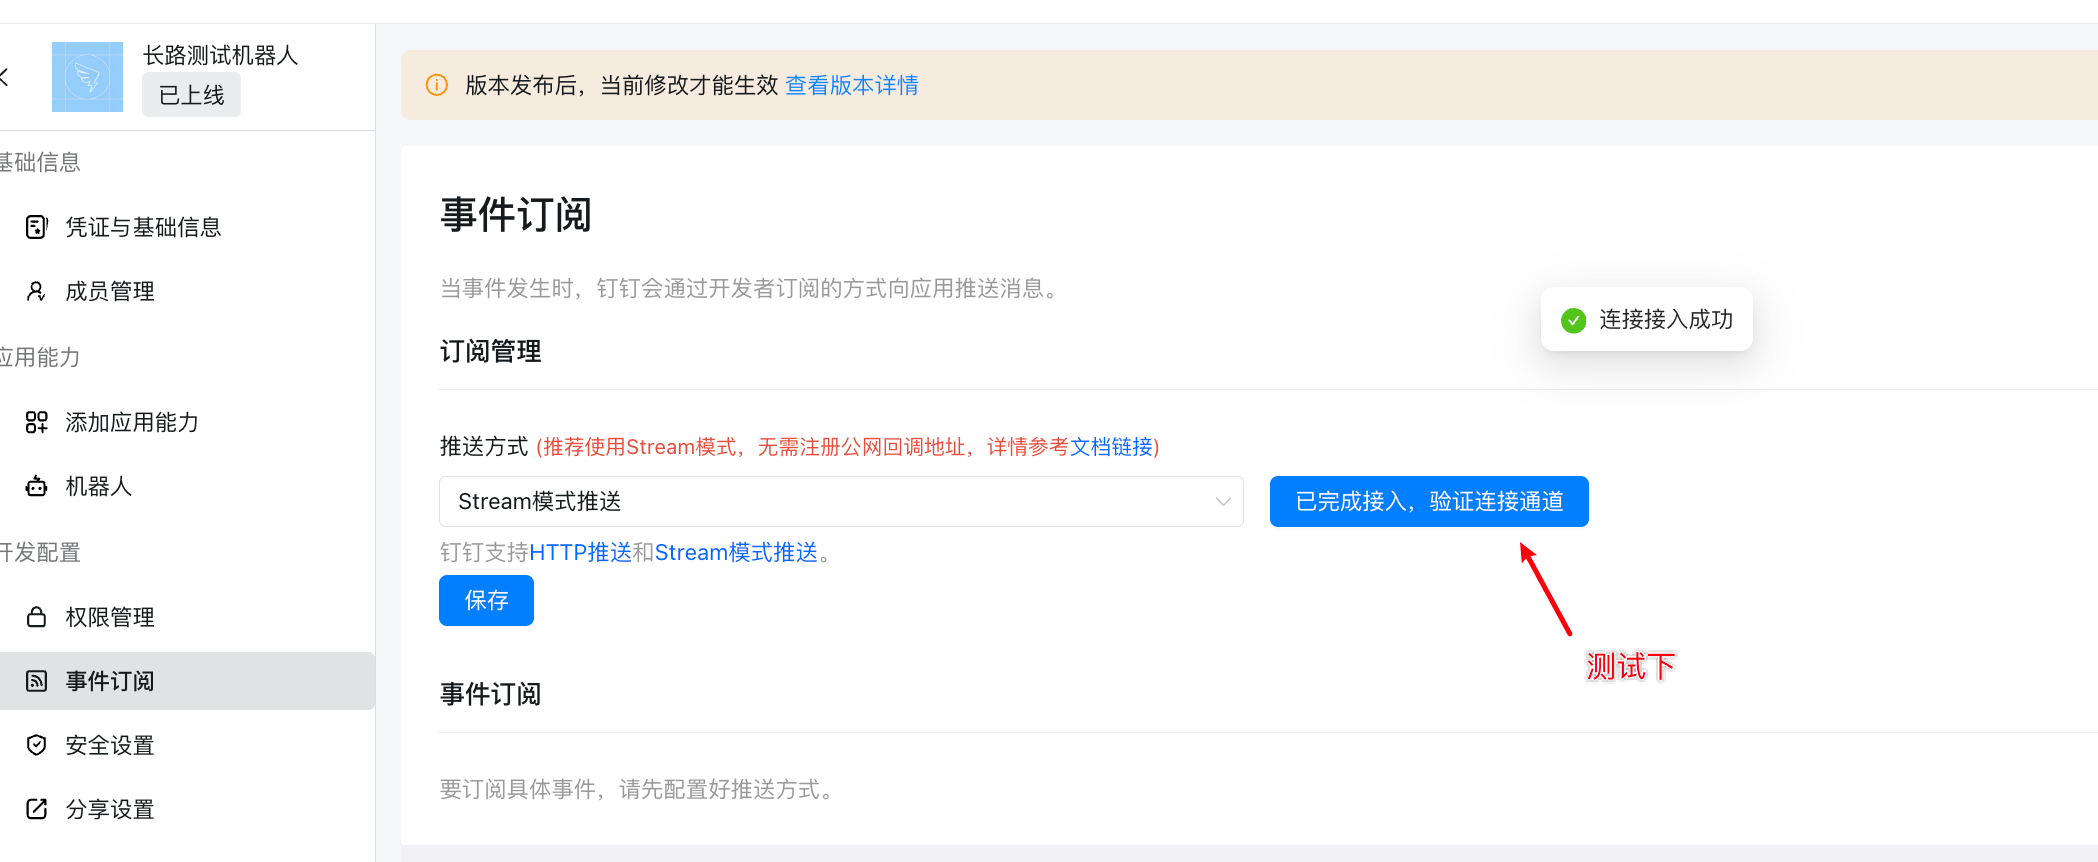This screenshot has height=862, width=2098.
Task: Click the share settings export icon
Action: point(36,809)
